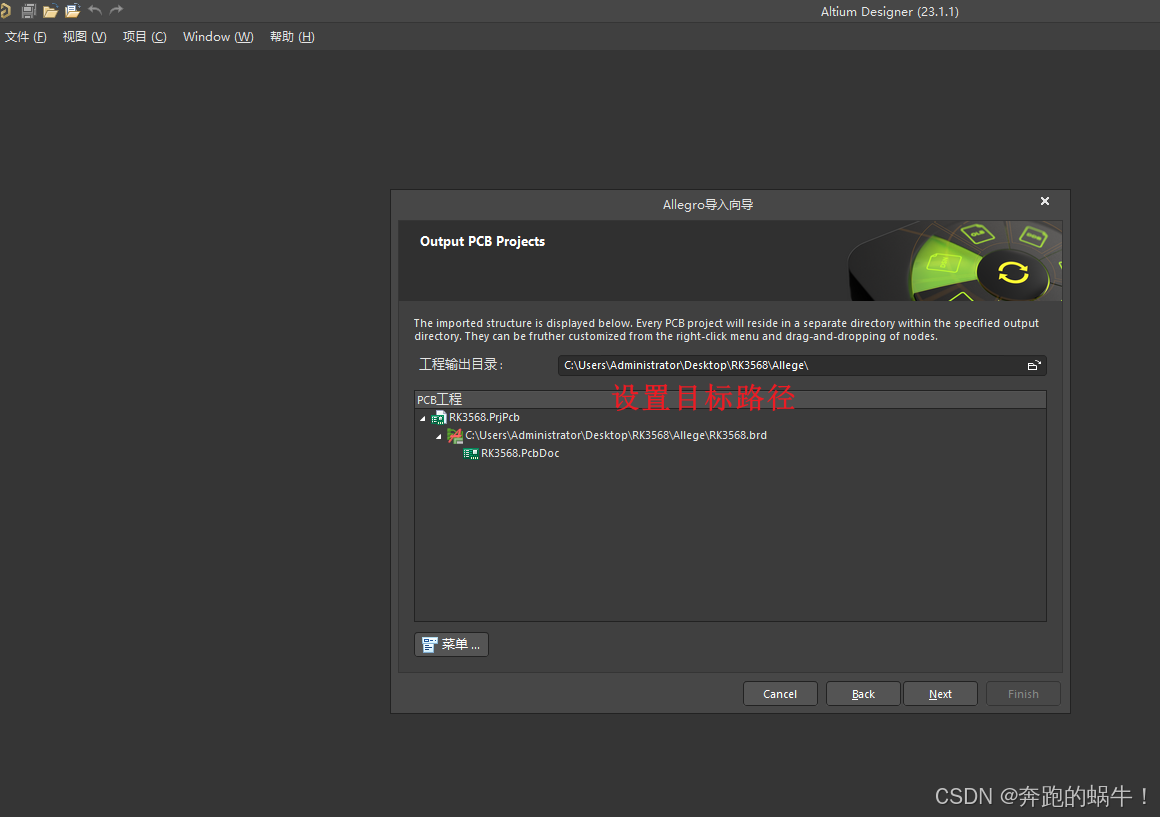This screenshot has width=1160, height=817.
Task: Select RK3568.PrjPcb project row
Action: 730,417
